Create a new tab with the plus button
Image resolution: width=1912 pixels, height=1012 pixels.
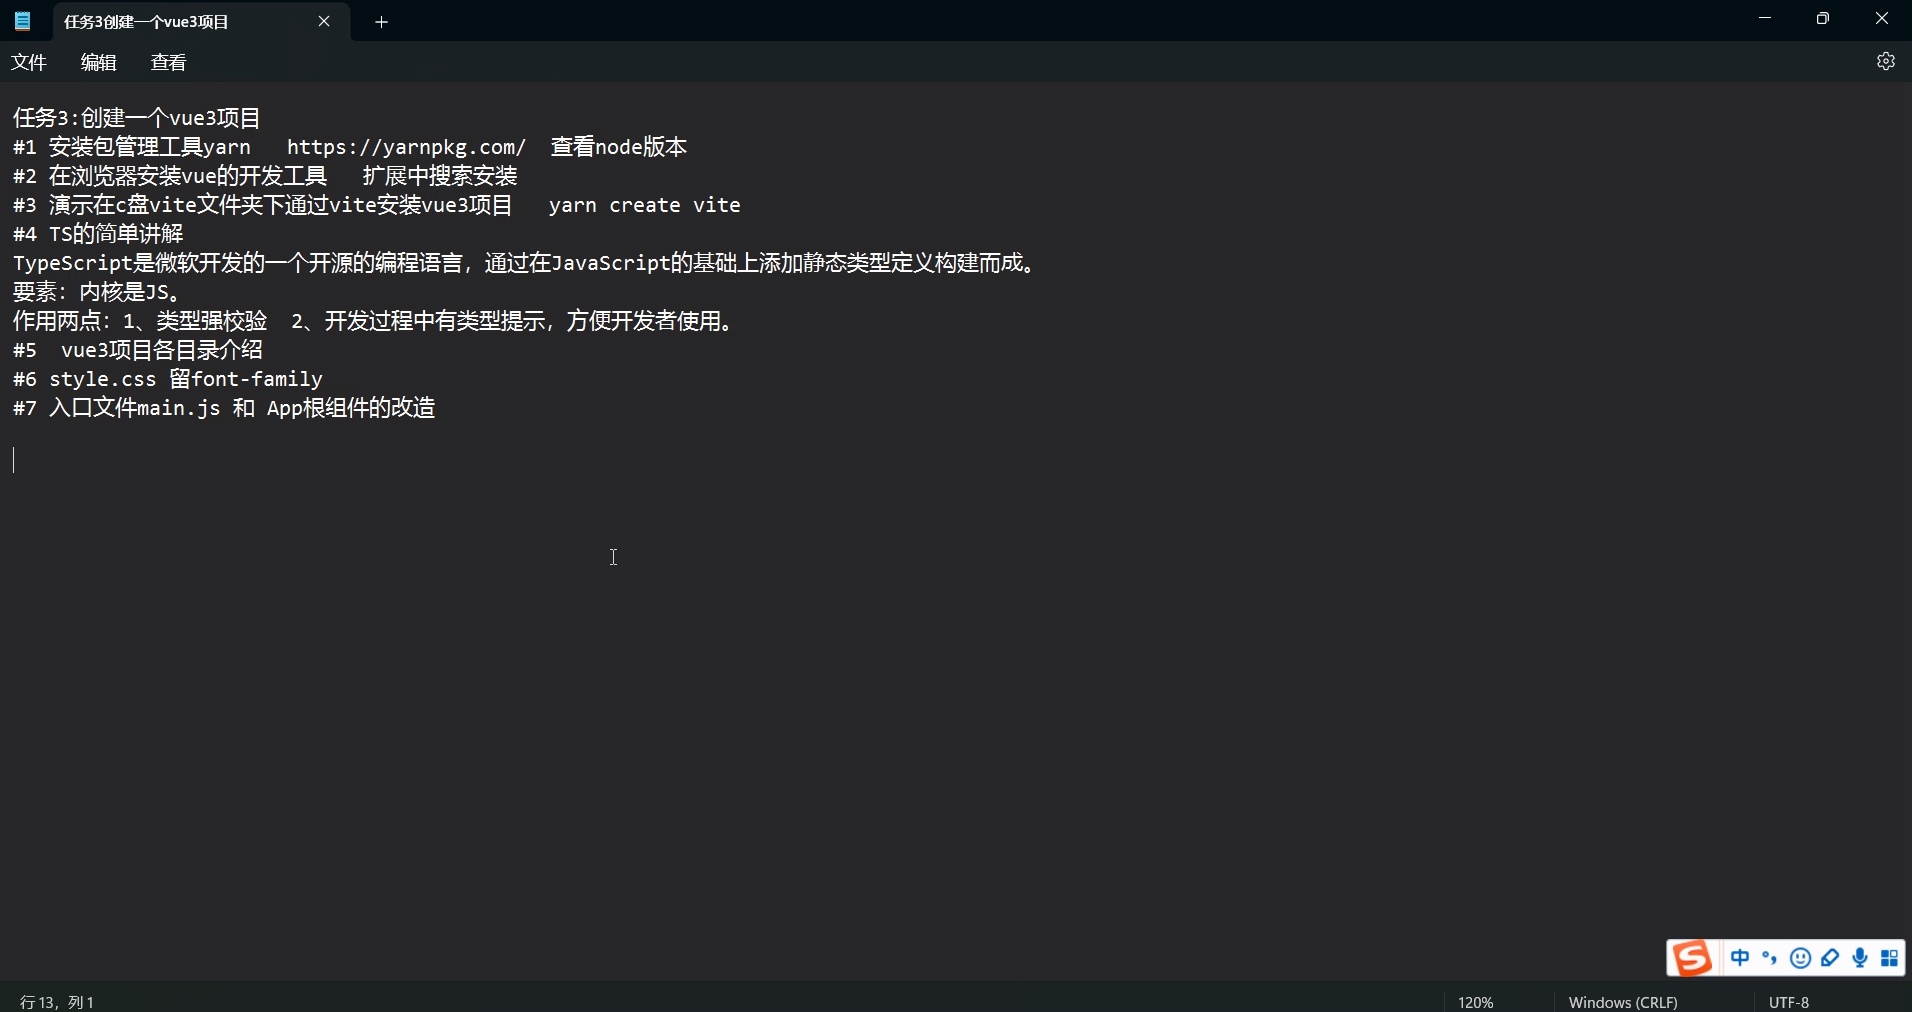(381, 21)
